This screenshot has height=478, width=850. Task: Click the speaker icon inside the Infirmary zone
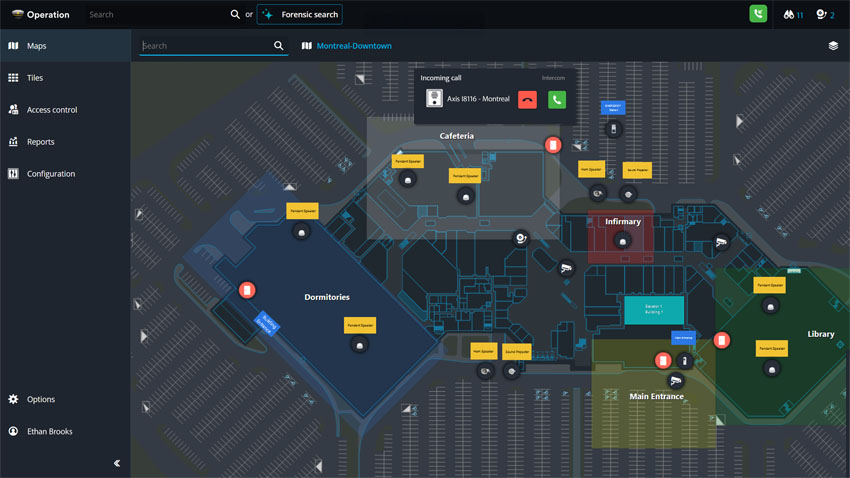click(622, 241)
